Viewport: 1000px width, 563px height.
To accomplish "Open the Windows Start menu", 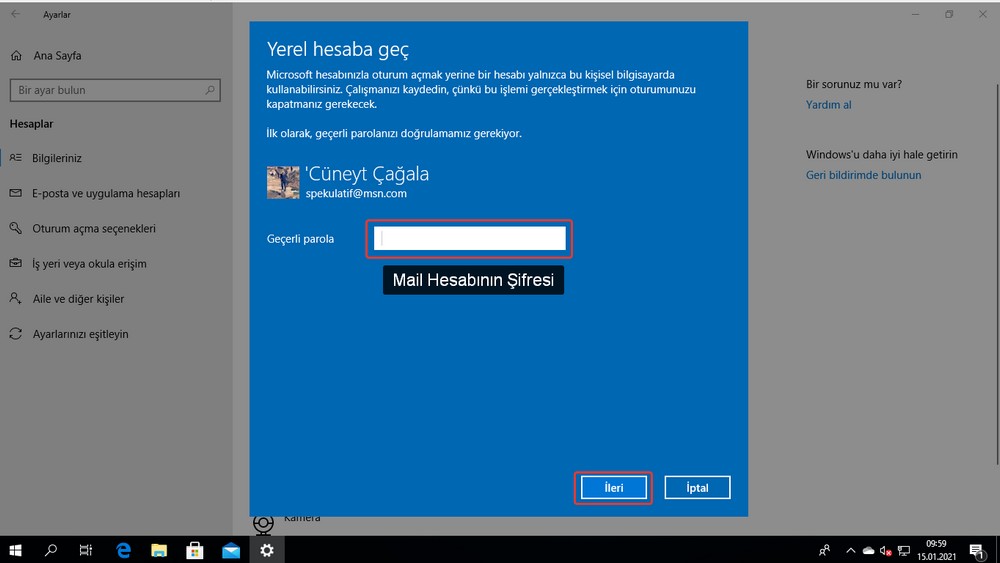I will click(x=16, y=549).
